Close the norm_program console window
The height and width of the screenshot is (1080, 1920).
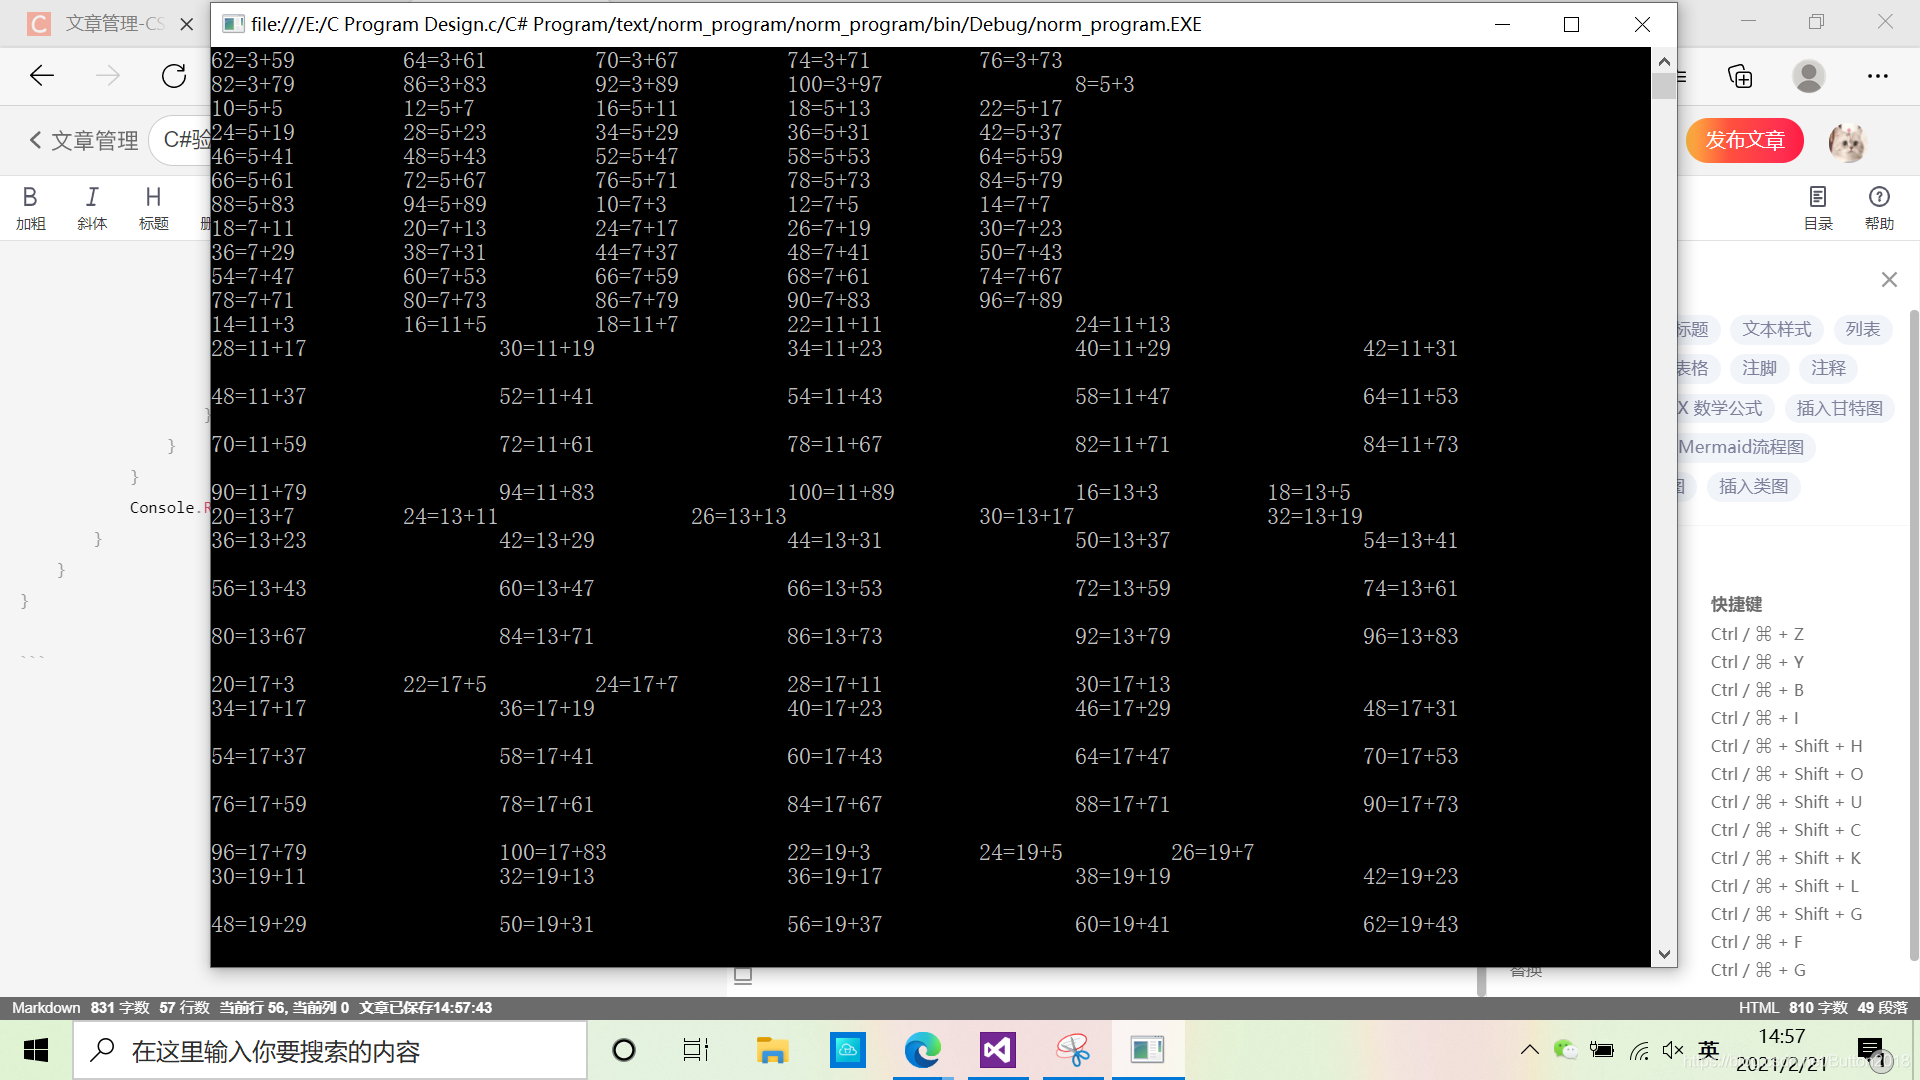point(1642,24)
